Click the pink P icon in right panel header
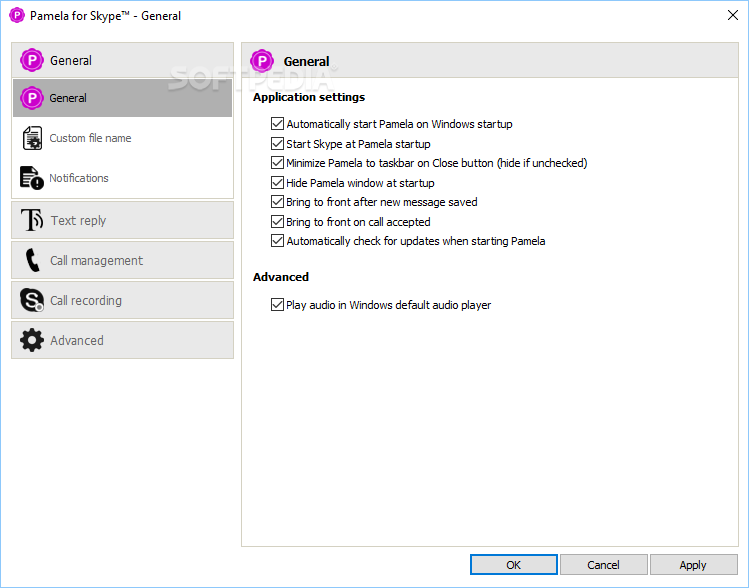The width and height of the screenshot is (749, 588). pyautogui.click(x=262, y=61)
